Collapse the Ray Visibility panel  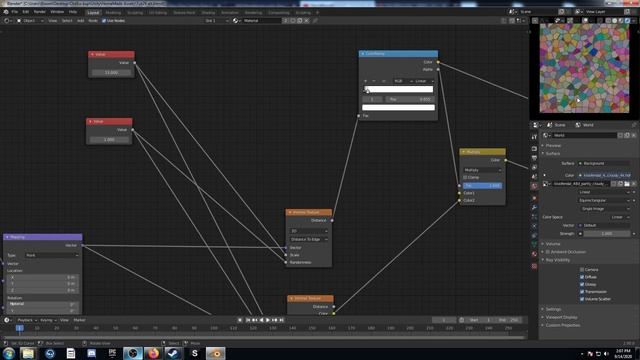click(x=558, y=260)
